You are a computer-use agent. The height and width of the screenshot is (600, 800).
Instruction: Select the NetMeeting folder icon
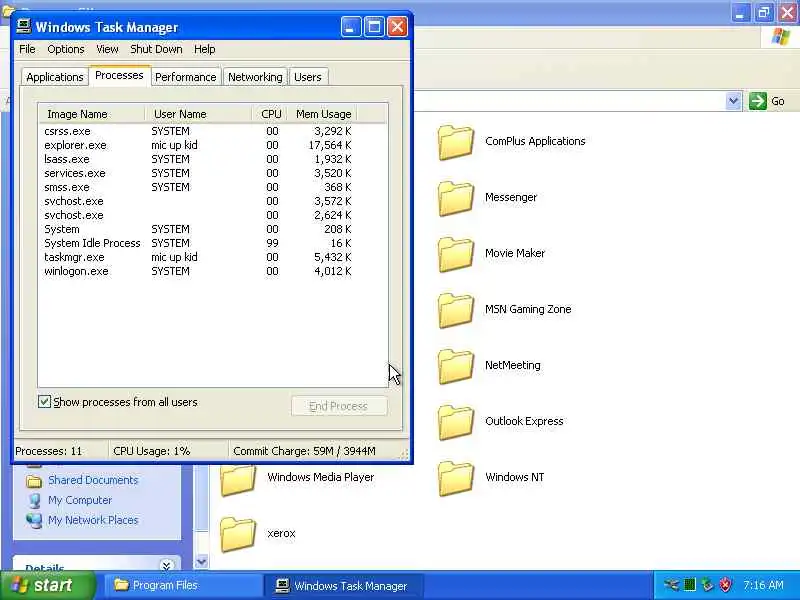[x=456, y=366]
